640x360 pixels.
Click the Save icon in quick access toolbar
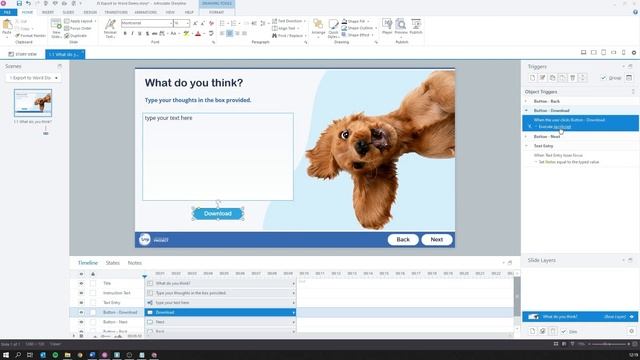point(19,3)
